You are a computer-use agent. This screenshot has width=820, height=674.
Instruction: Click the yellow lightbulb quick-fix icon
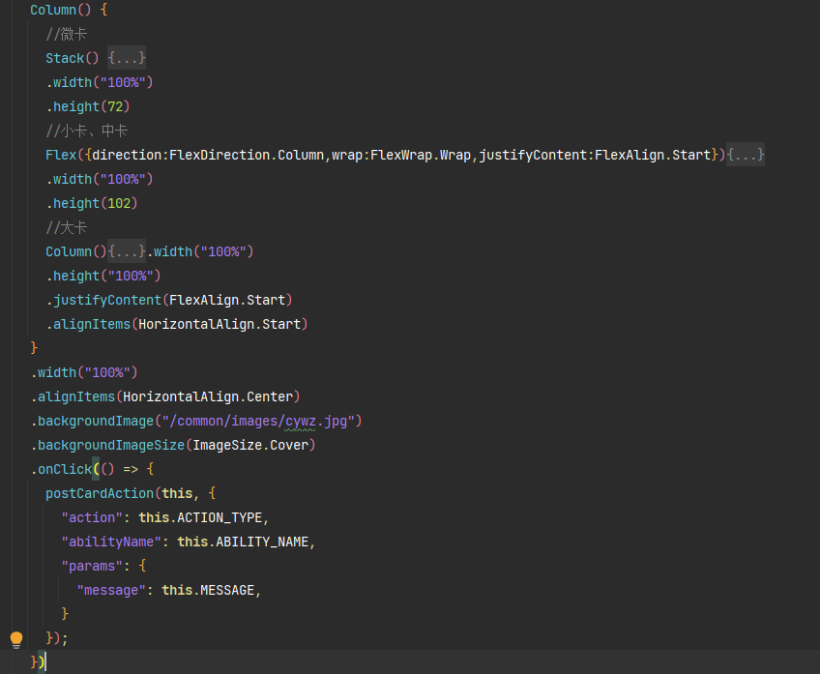pos(16,639)
